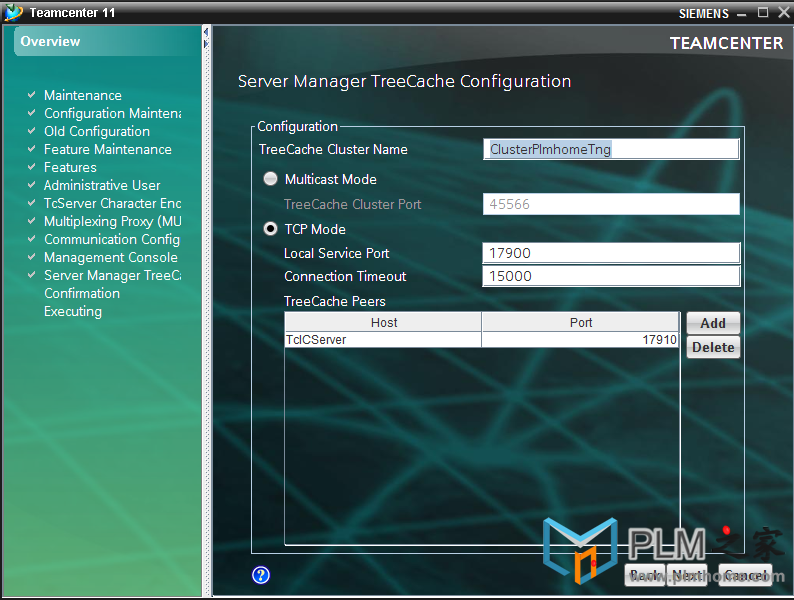The width and height of the screenshot is (794, 600).
Task: Select Executing step in sidebar
Action: [72, 311]
